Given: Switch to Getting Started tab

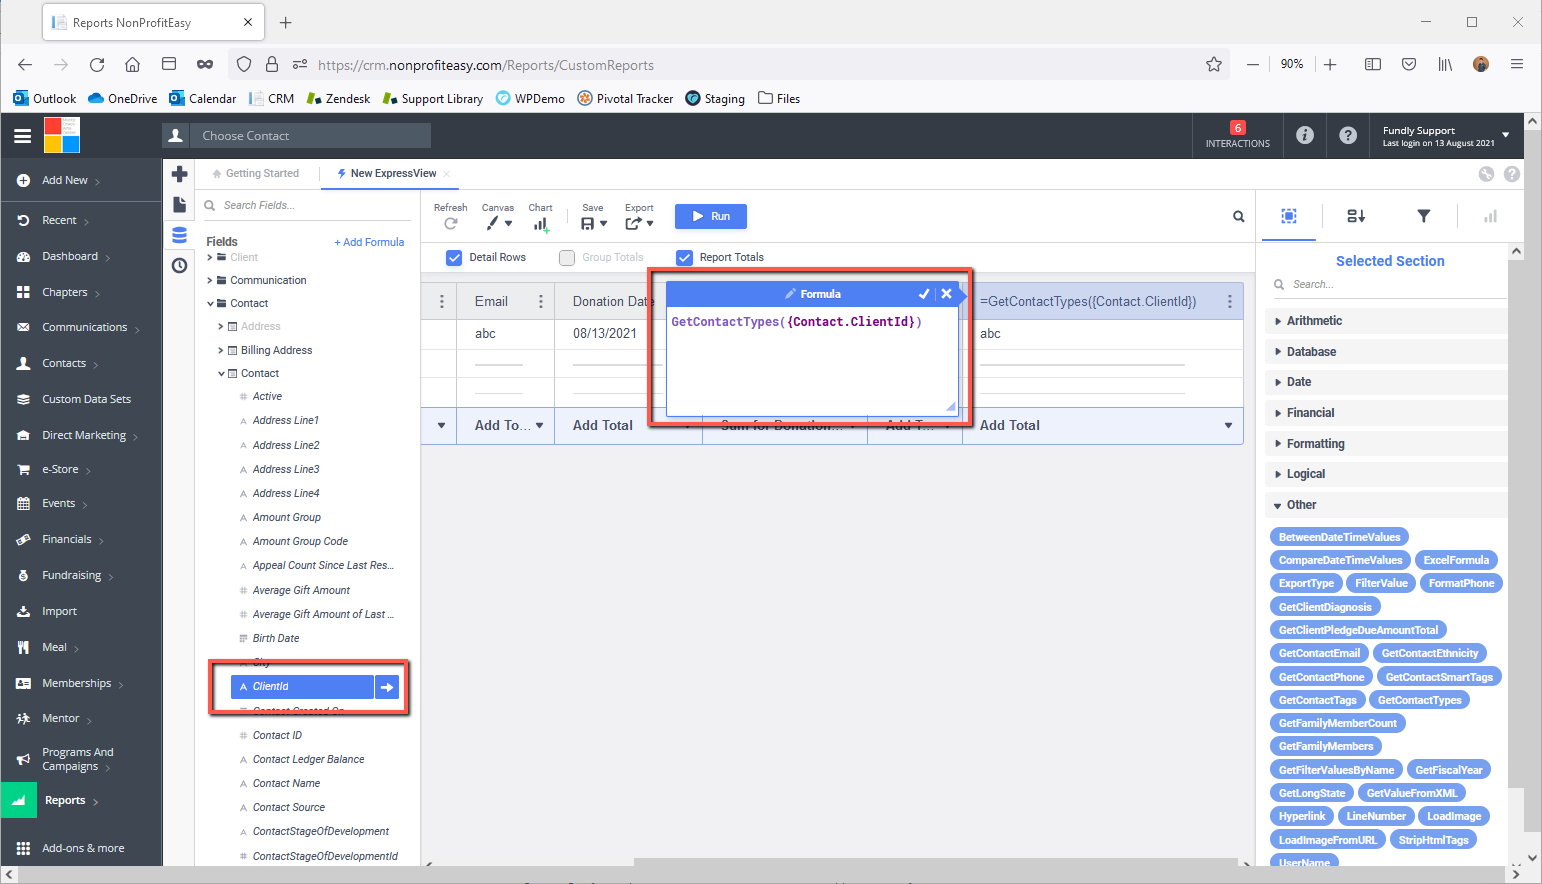Looking at the screenshot, I should 256,173.
